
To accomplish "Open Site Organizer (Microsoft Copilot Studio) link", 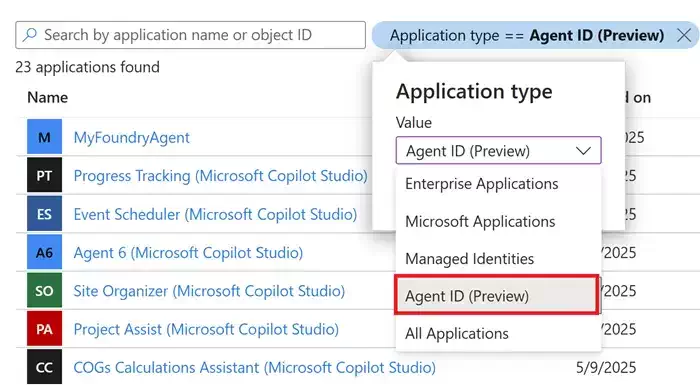I will click(x=209, y=291).
